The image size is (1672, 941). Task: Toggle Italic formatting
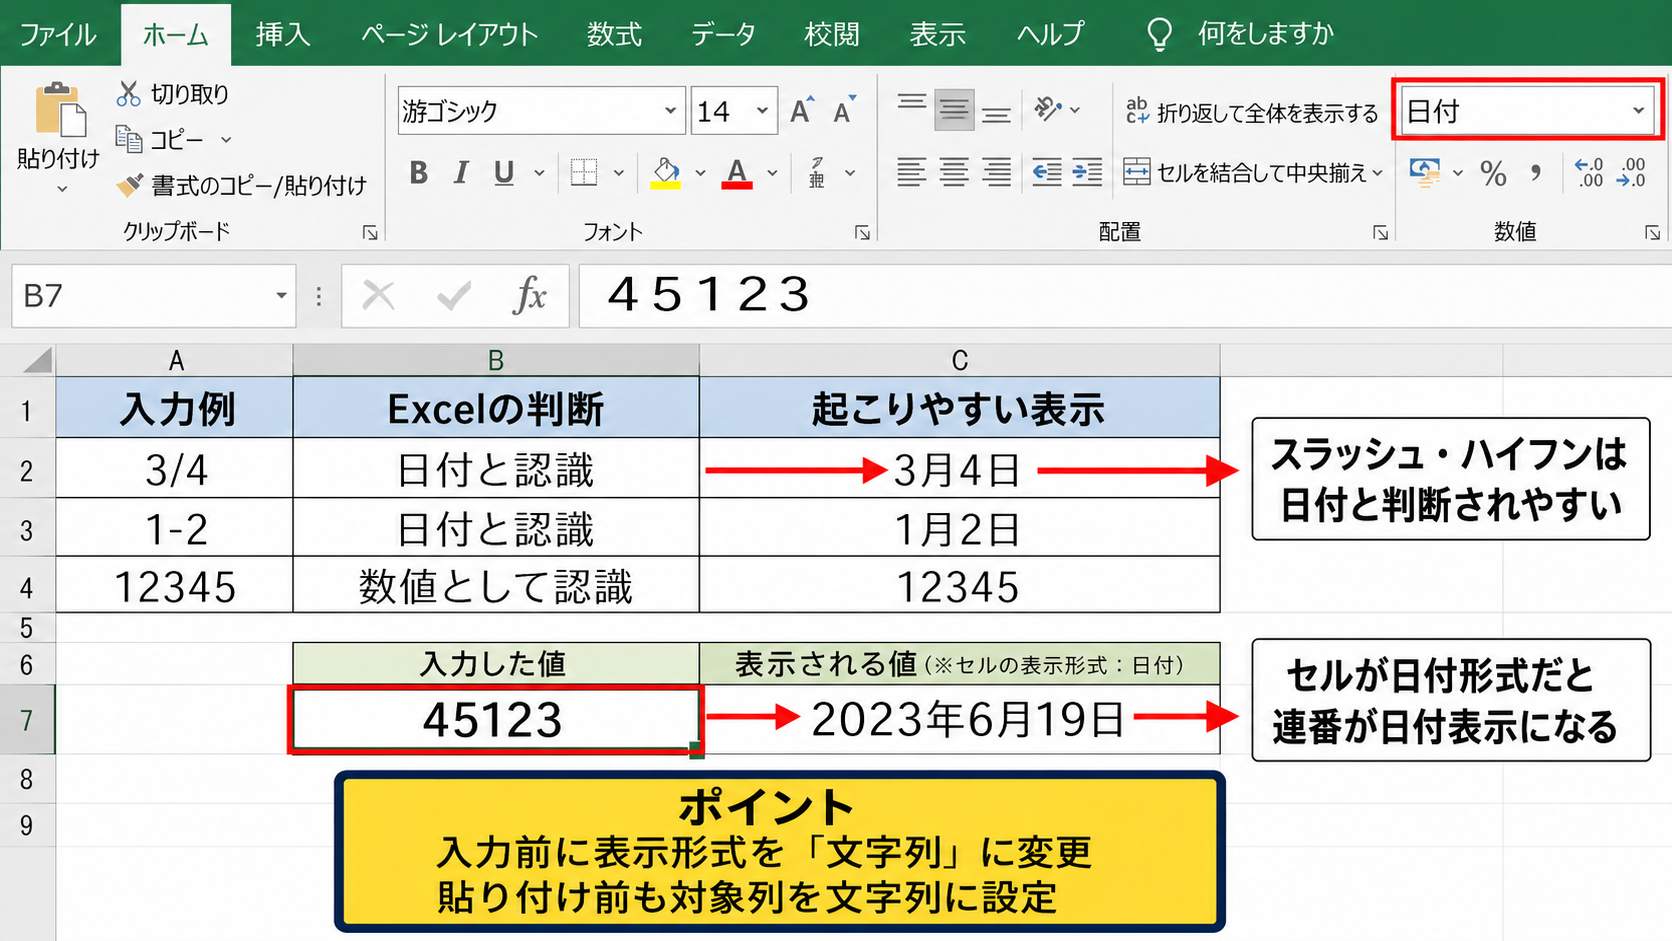(x=461, y=173)
